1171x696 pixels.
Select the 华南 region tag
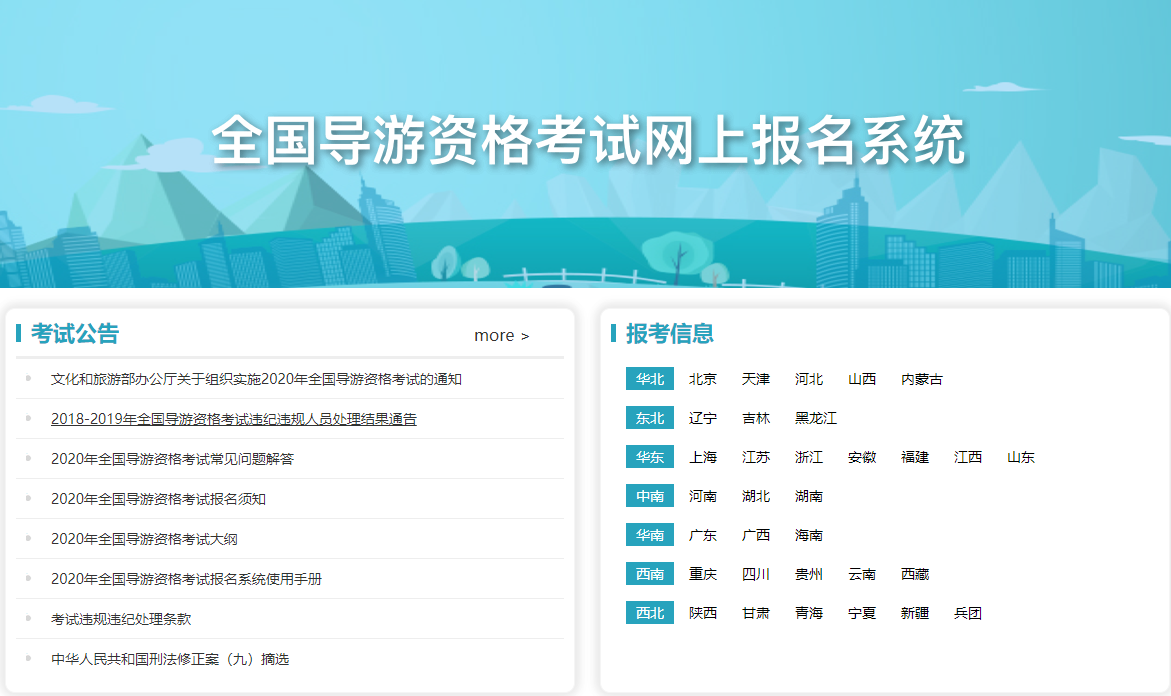coord(650,535)
